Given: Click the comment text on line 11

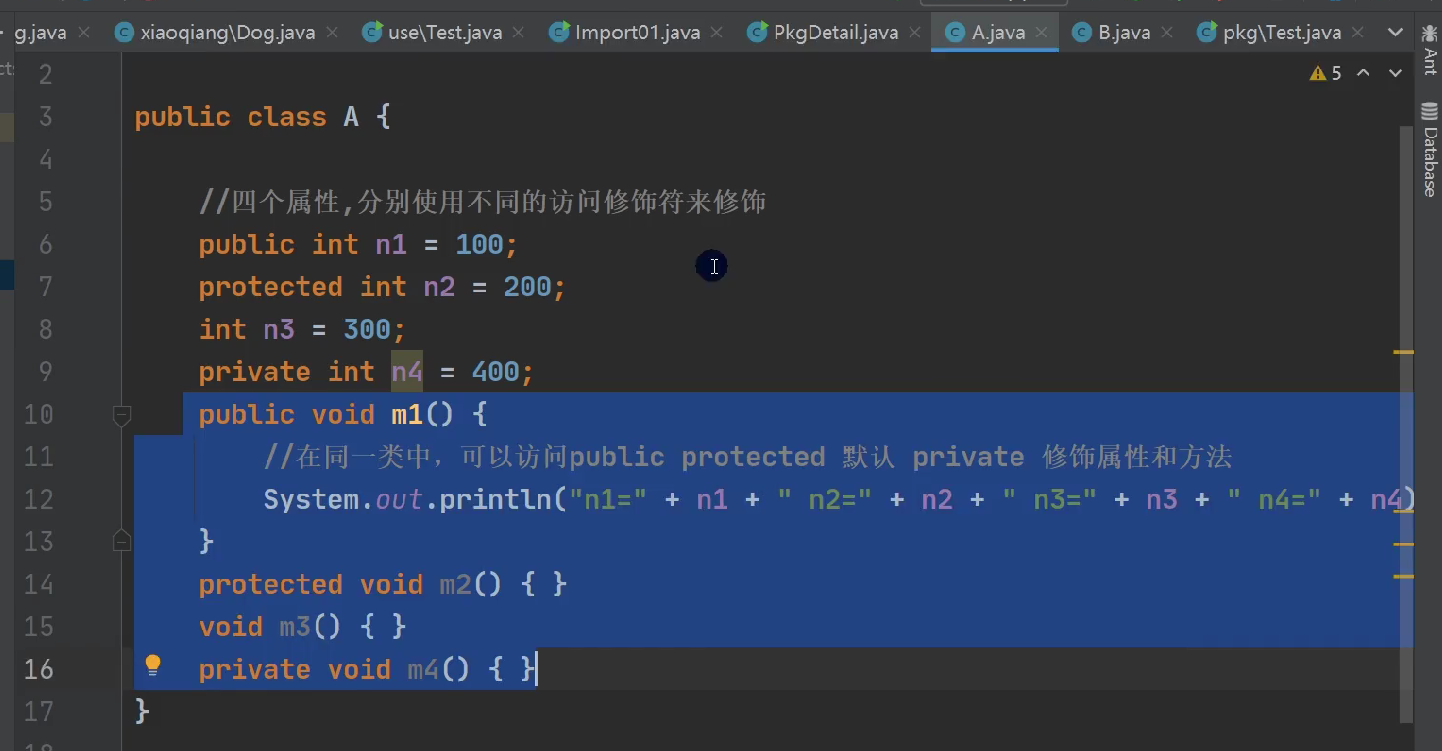Looking at the screenshot, I should point(748,457).
